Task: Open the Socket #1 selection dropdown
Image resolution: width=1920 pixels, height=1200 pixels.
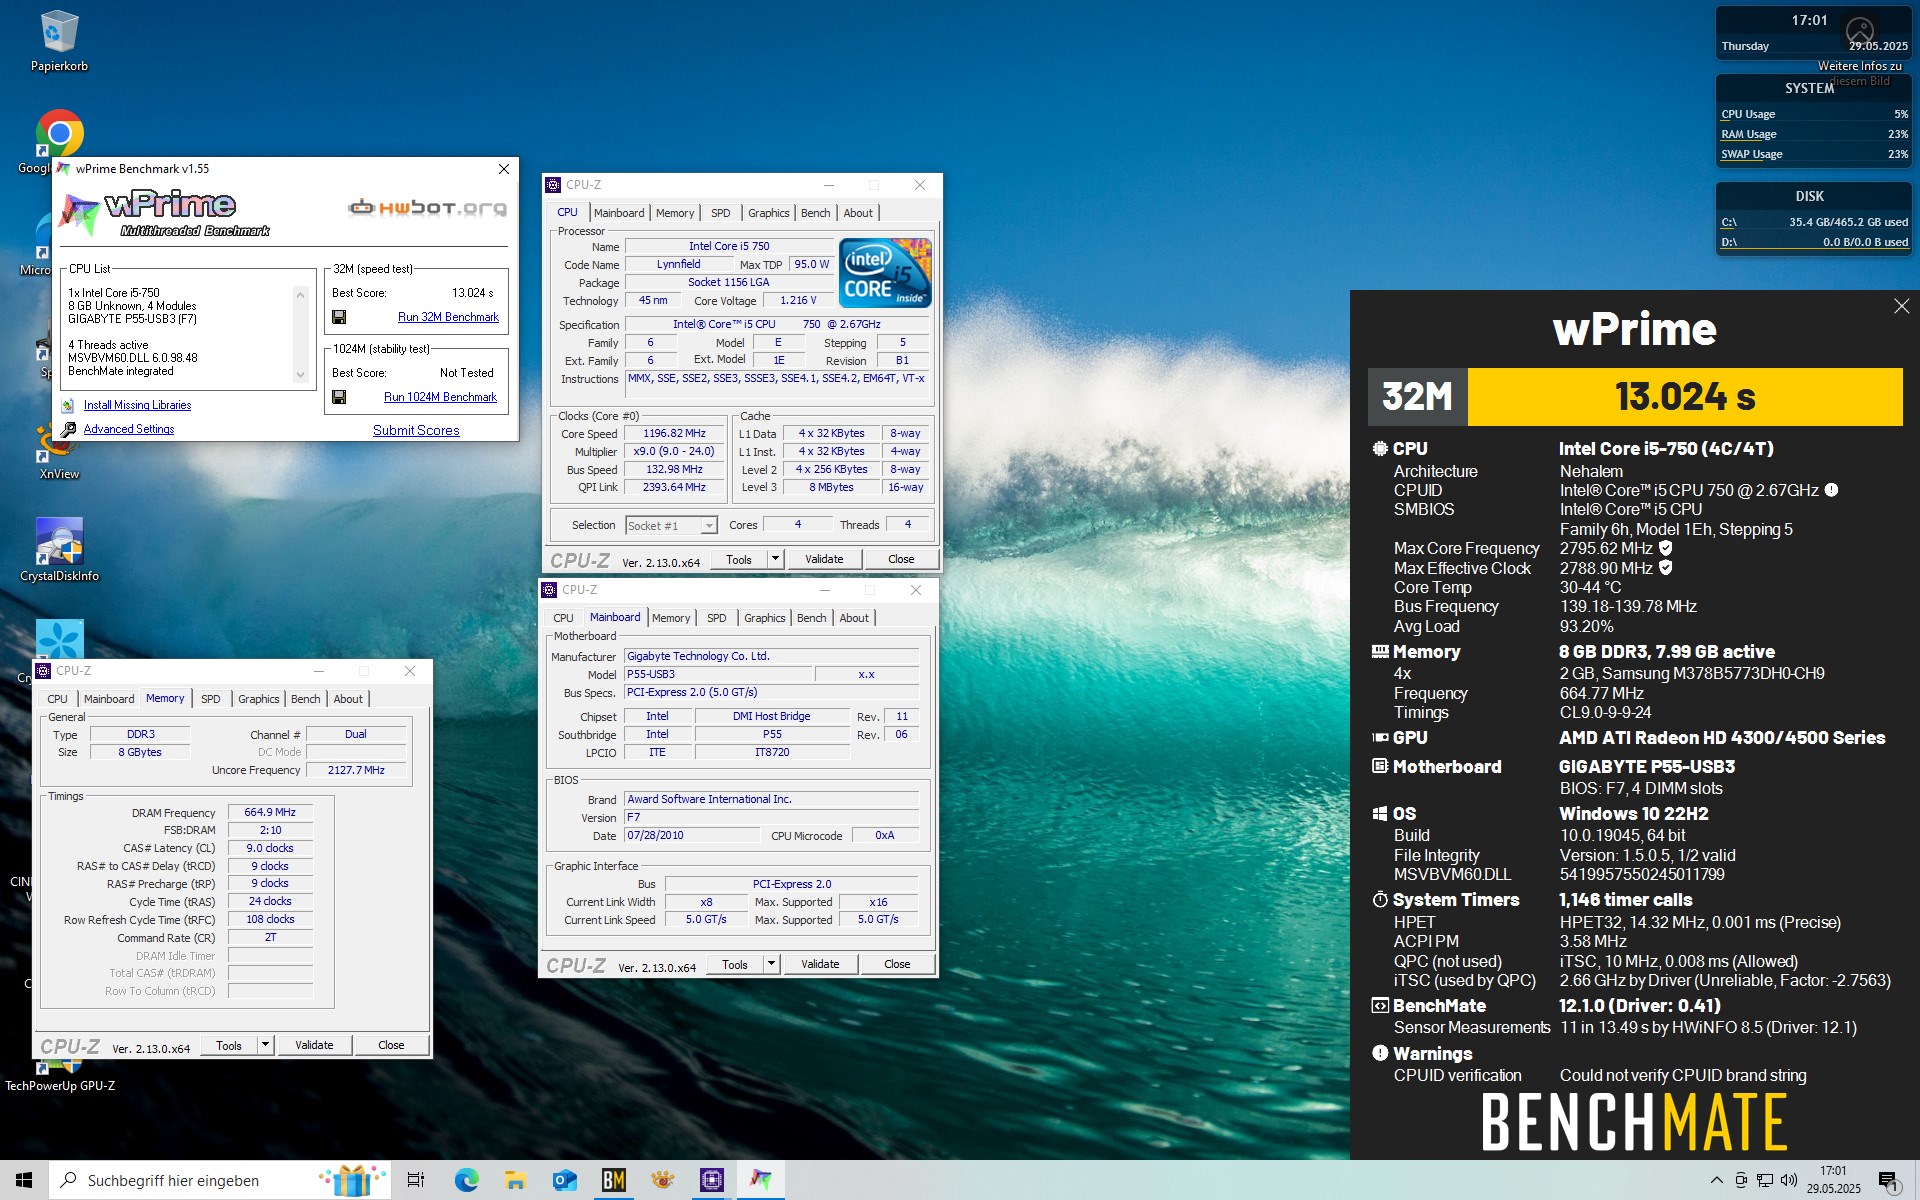Action: pos(671,525)
